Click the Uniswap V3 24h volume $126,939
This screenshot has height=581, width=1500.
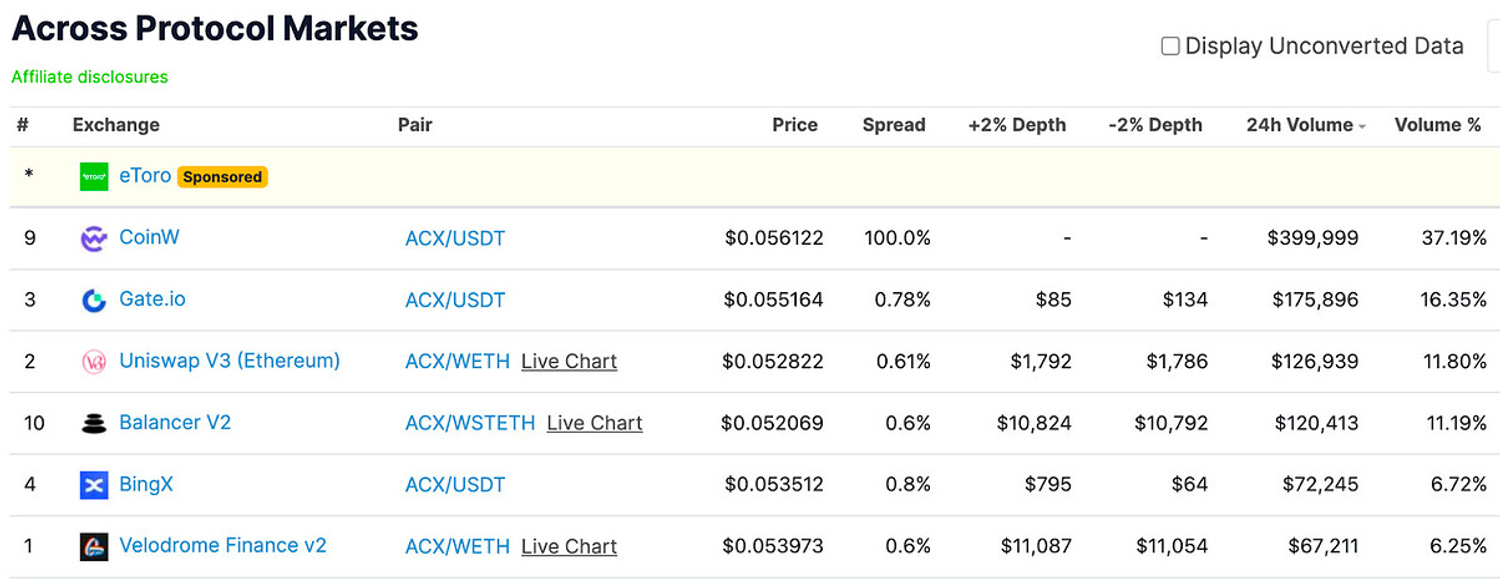(1316, 361)
